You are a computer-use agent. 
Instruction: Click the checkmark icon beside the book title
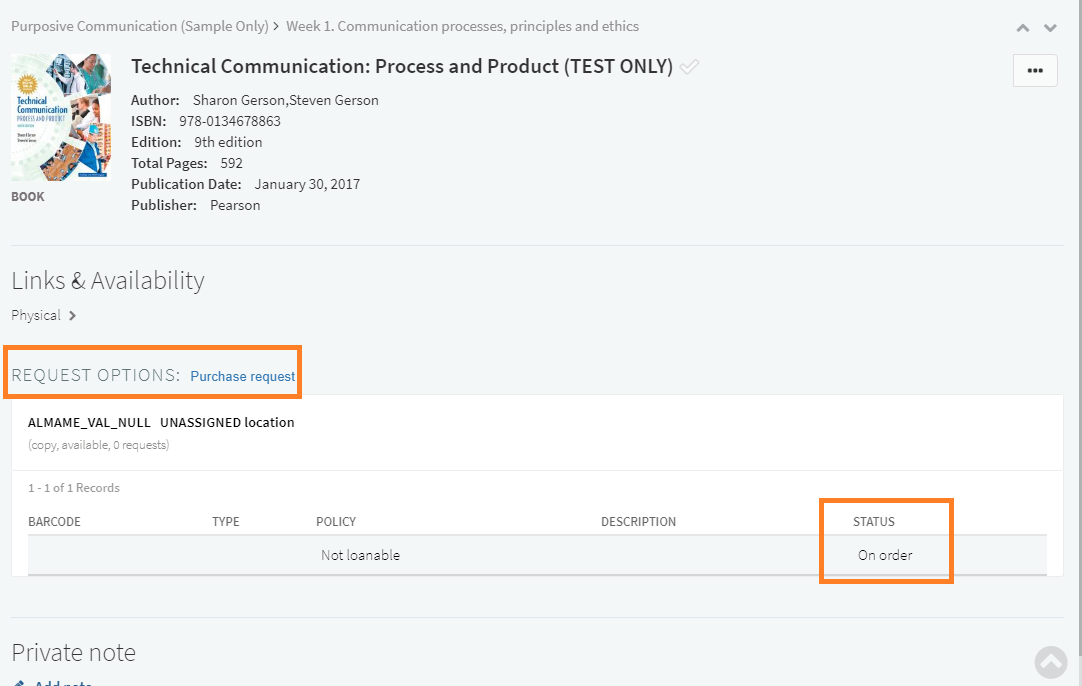(x=689, y=67)
